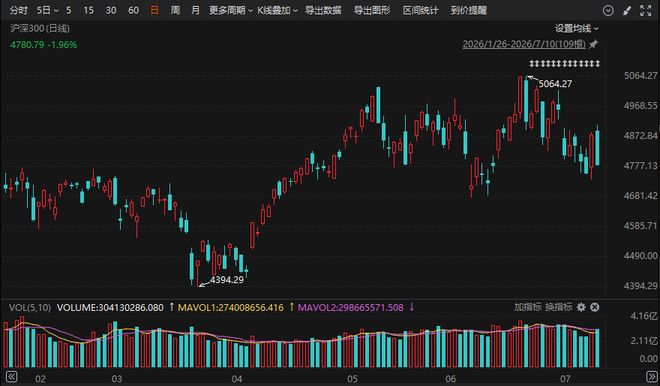
Task: Select the 60-minute period
Action: click(133, 11)
